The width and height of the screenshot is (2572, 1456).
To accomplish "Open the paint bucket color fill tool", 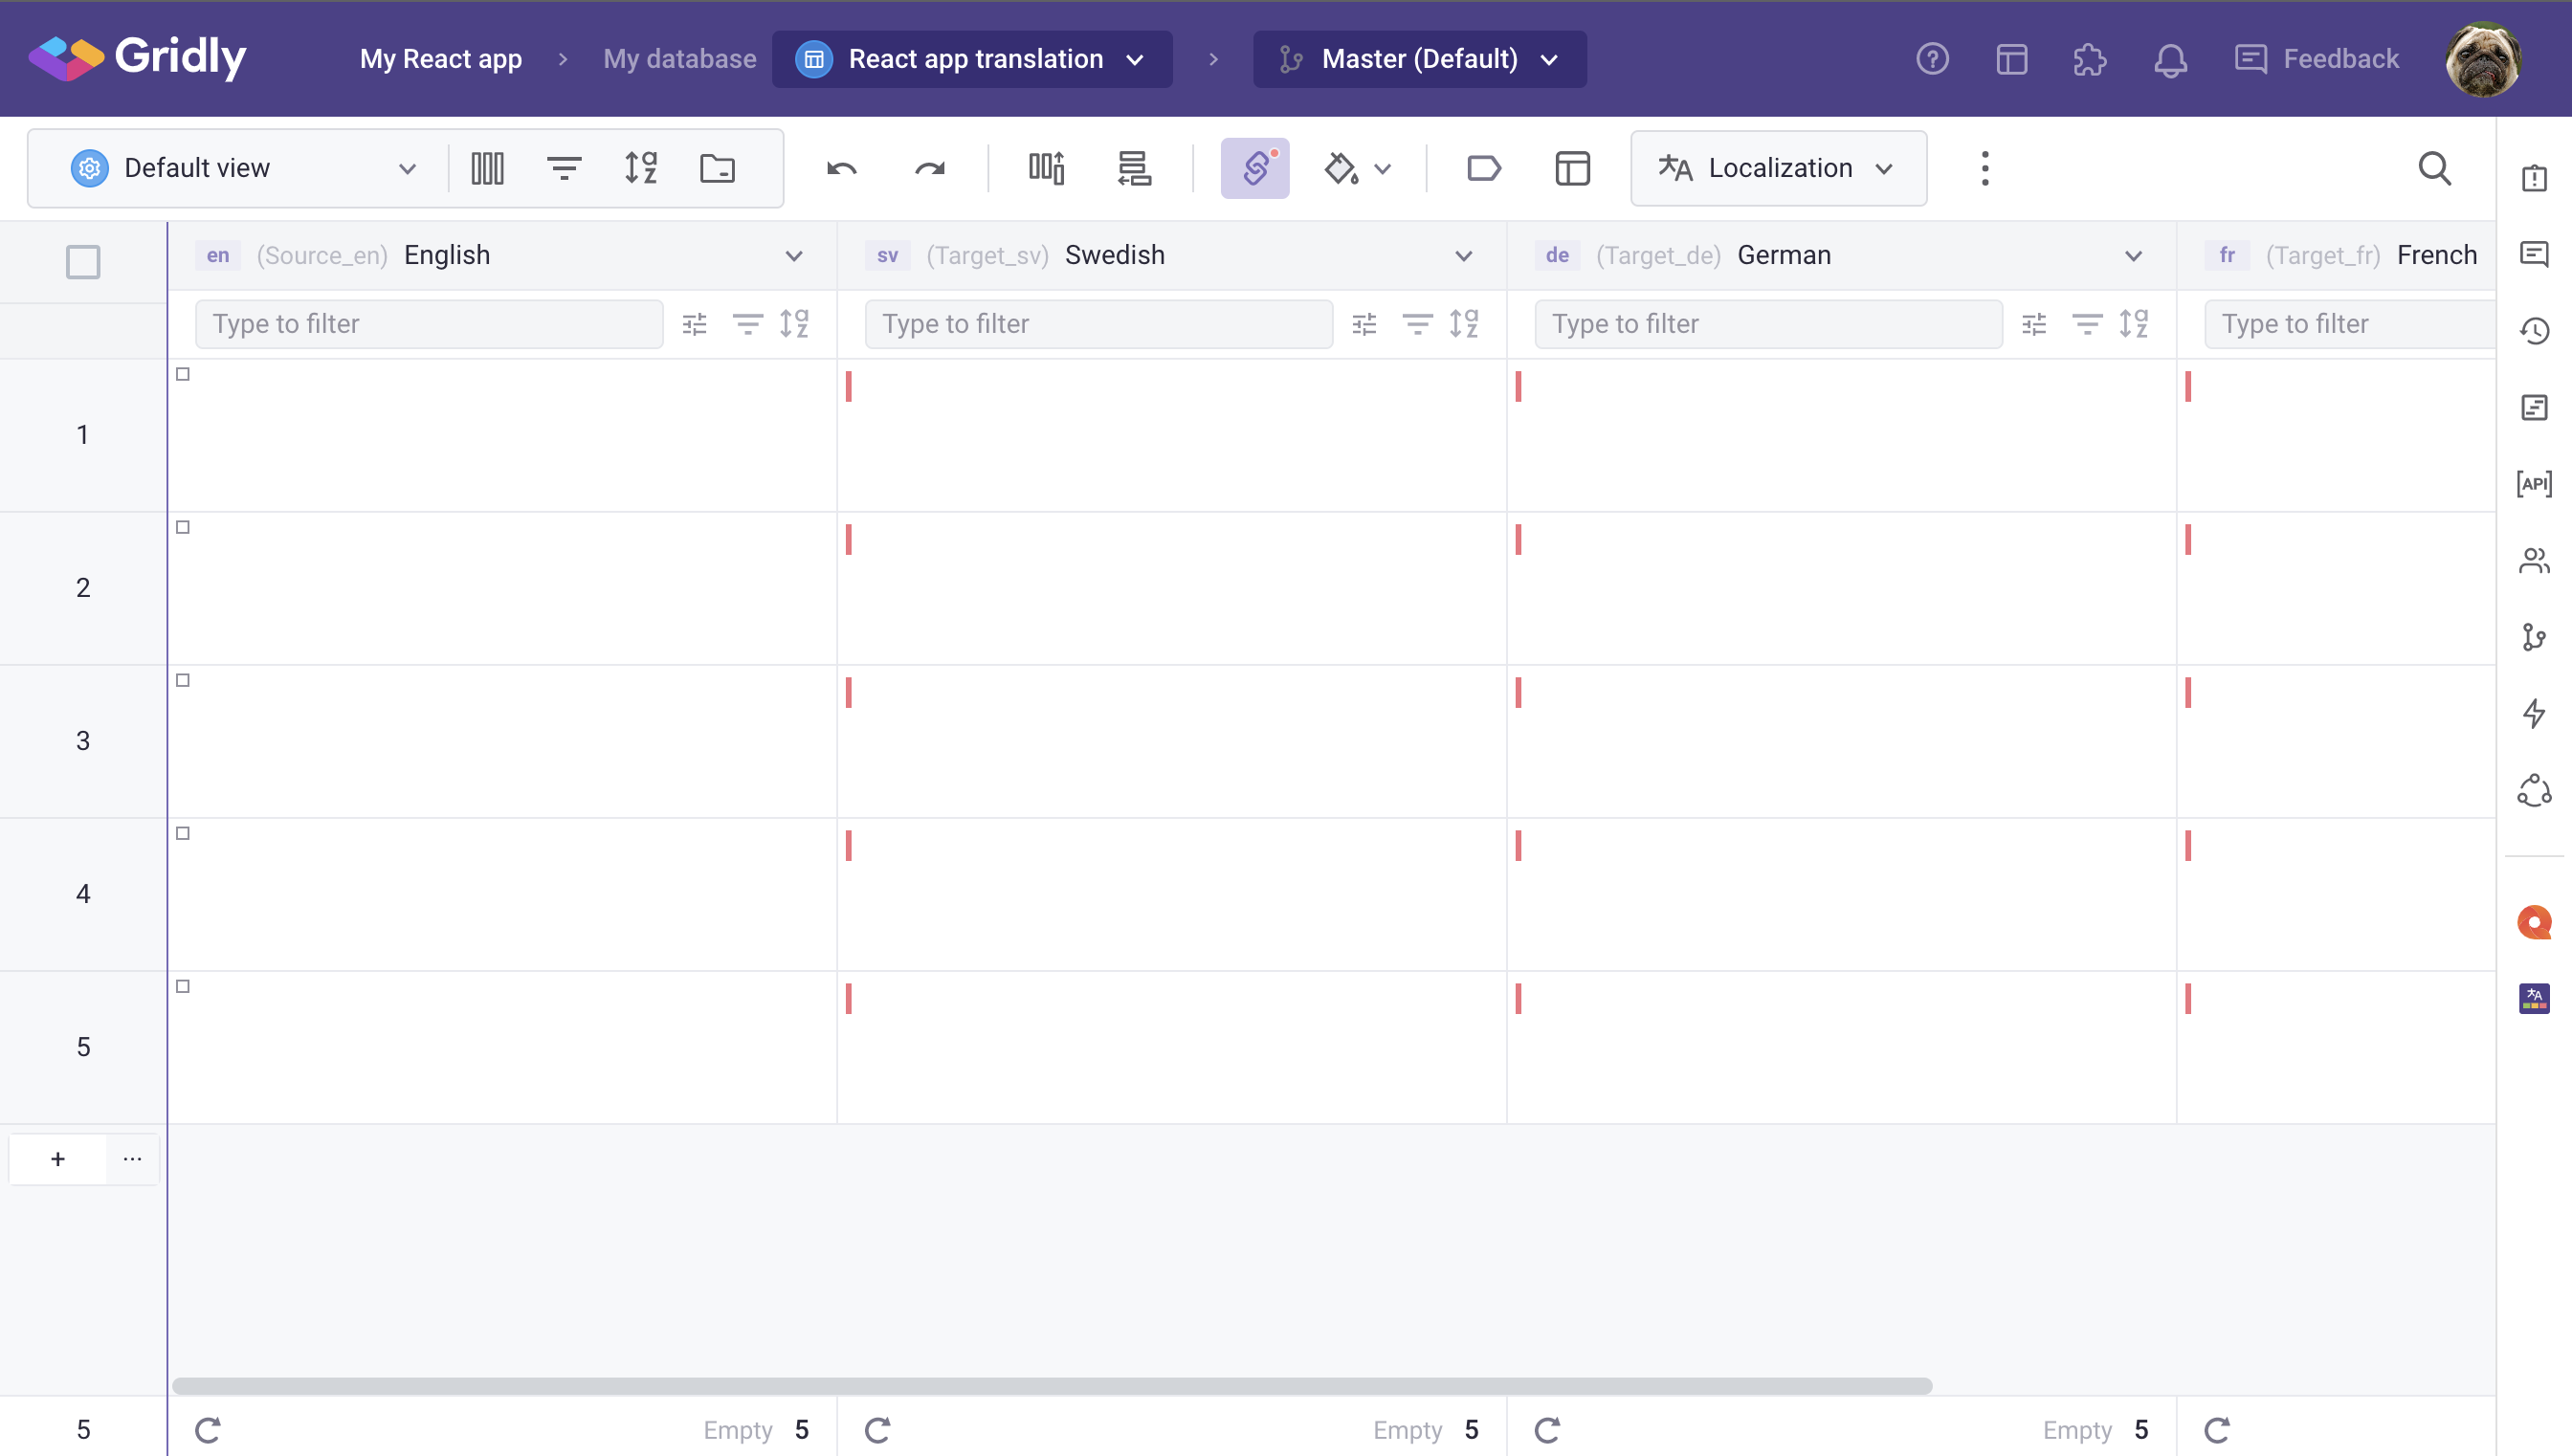I will [1341, 168].
